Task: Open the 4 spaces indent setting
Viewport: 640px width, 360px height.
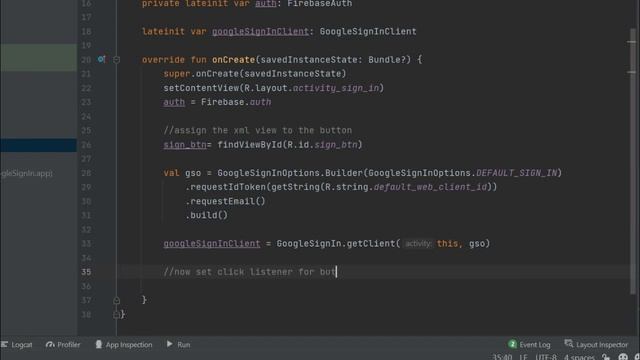Action: [x=579, y=357]
